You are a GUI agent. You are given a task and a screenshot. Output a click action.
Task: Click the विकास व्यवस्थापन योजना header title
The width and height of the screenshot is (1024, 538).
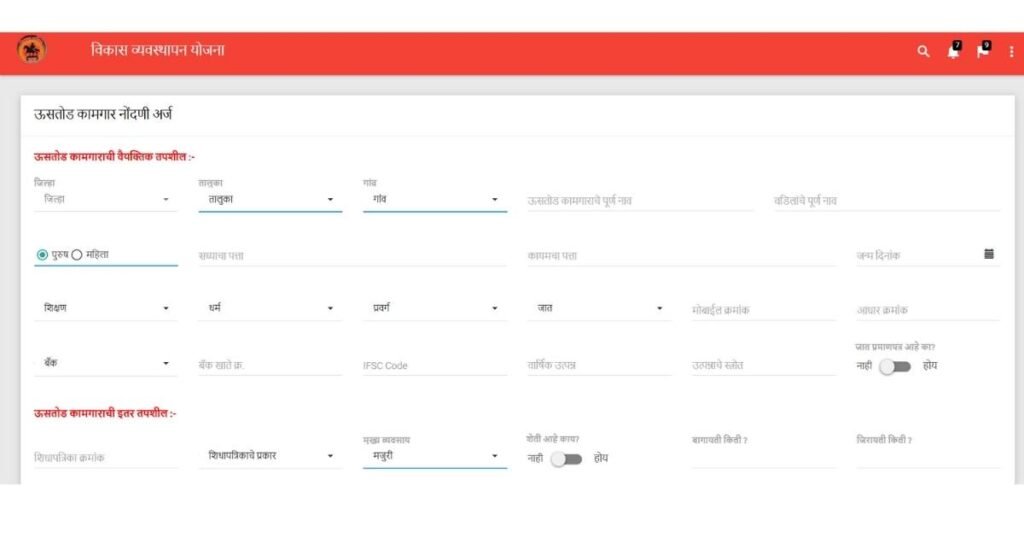pos(157,50)
